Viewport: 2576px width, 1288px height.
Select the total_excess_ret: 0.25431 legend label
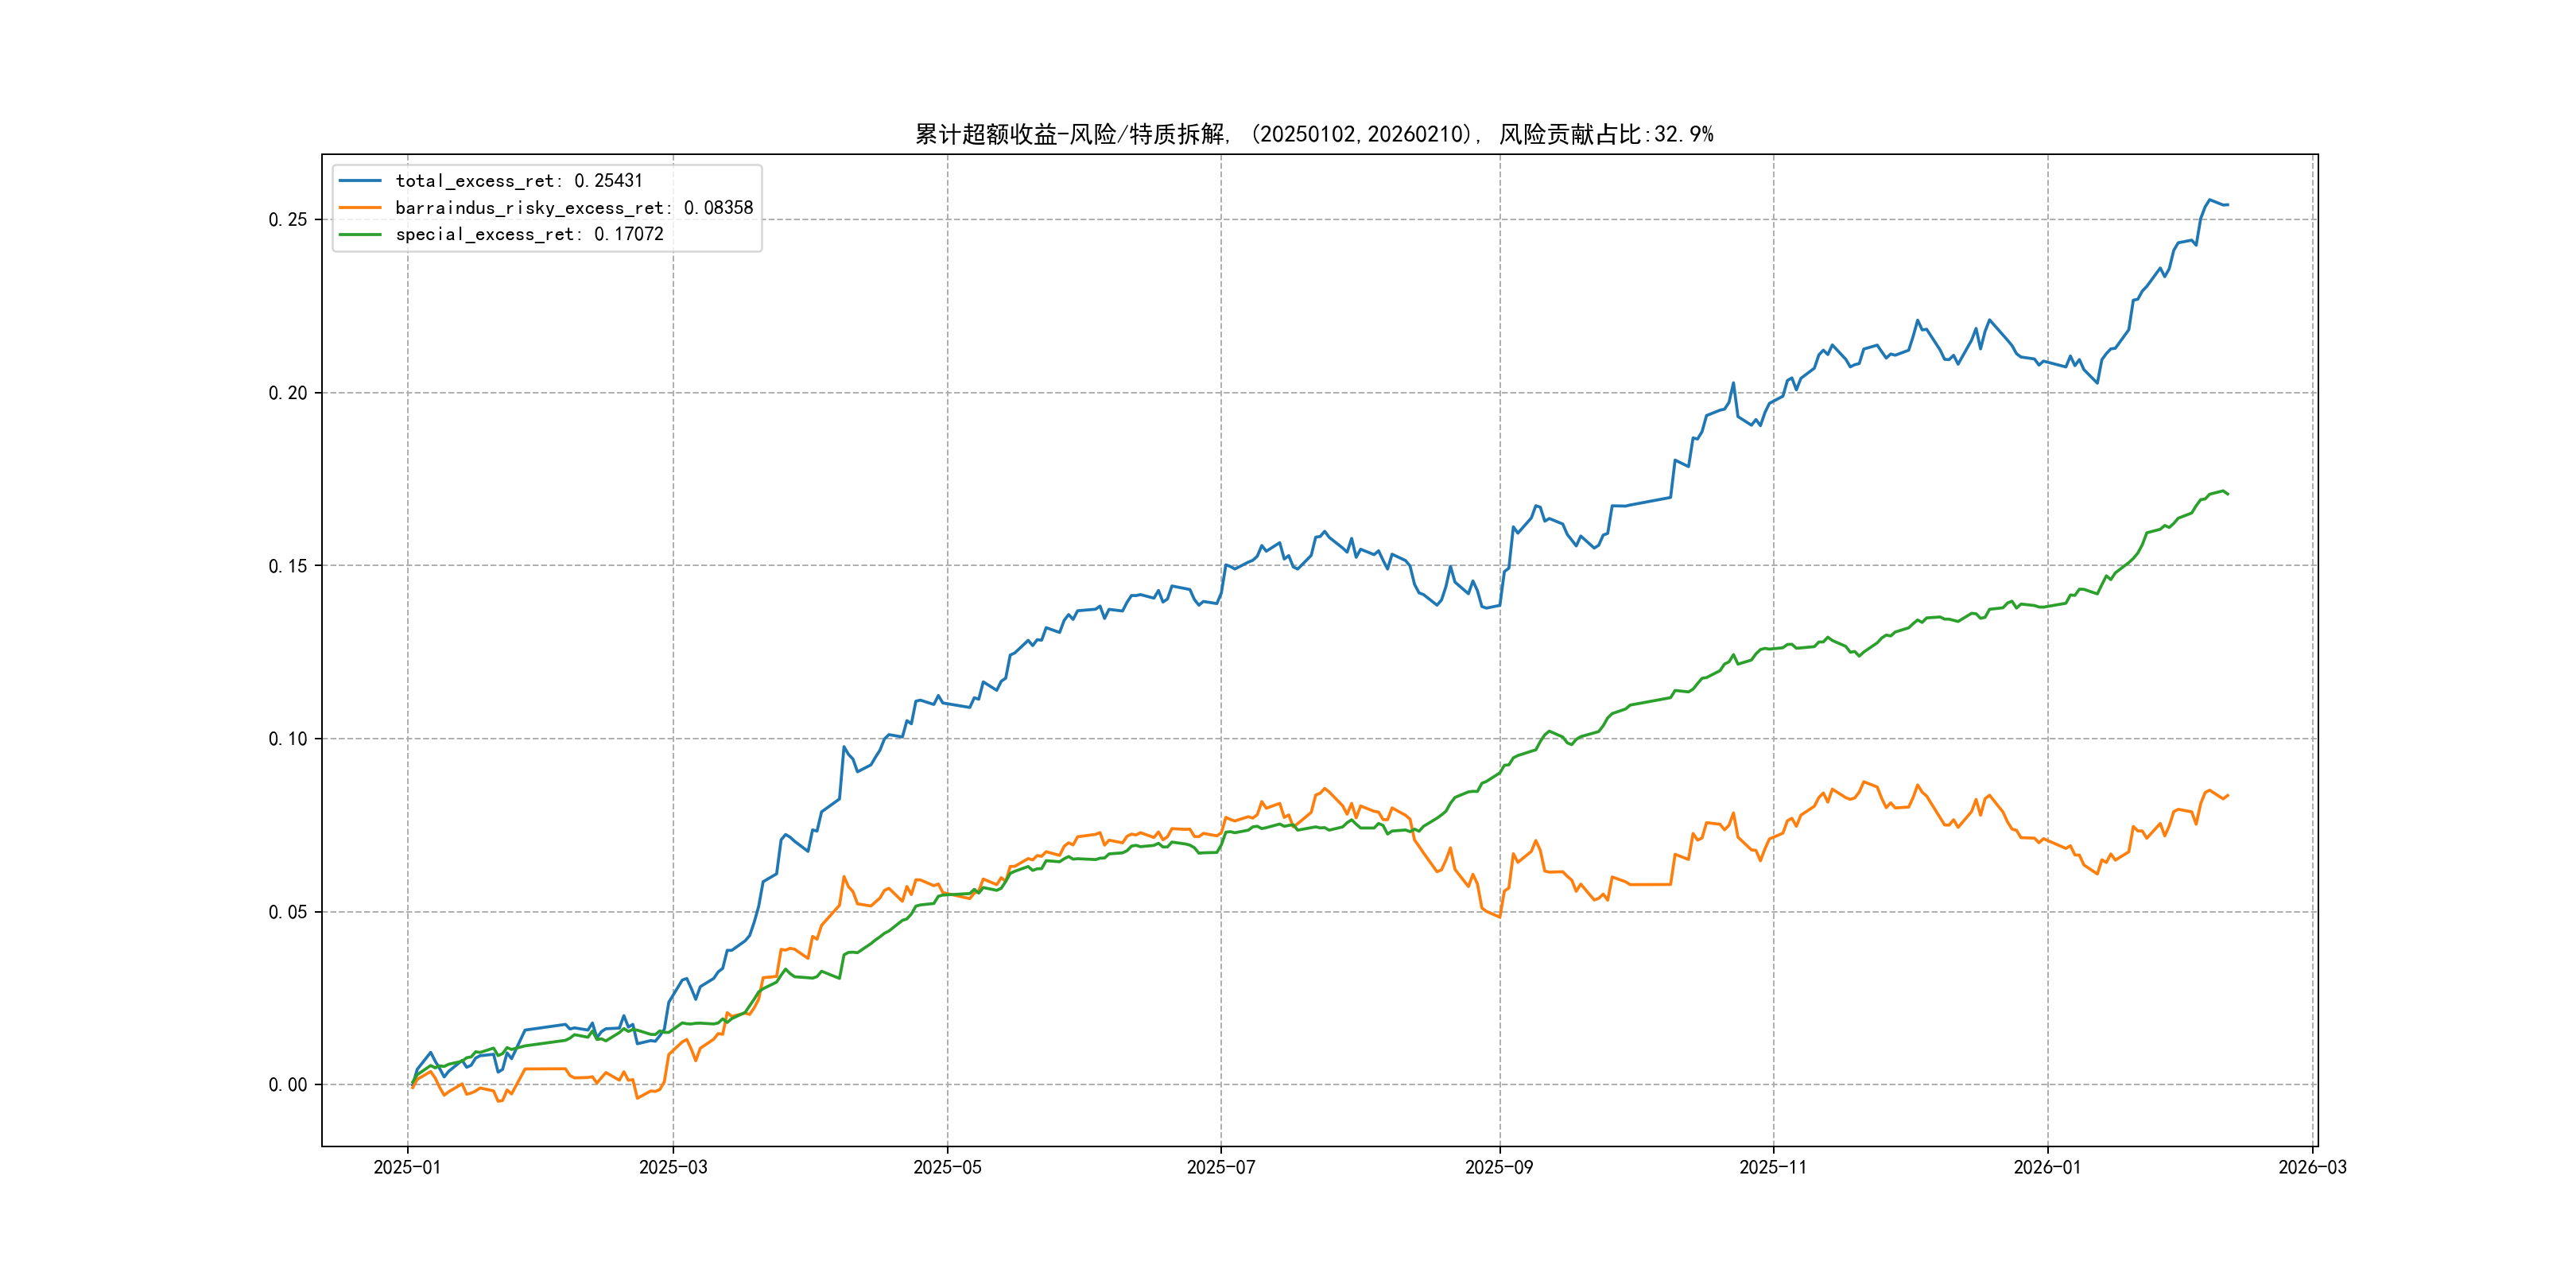click(x=519, y=181)
